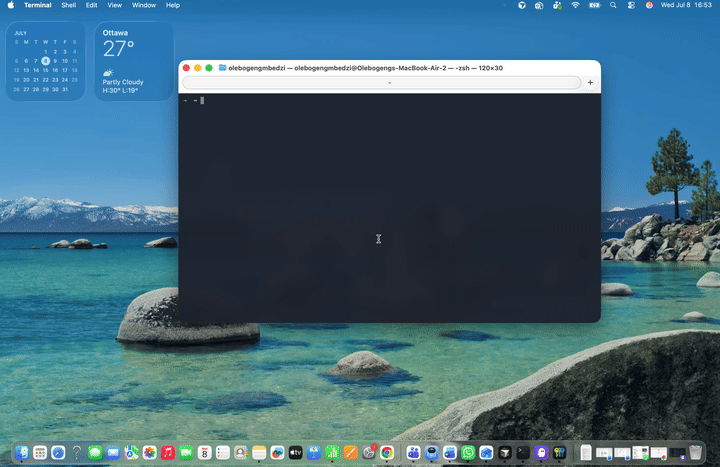Open the Mail app in the Dock
The image size is (720, 467).
coord(113,453)
